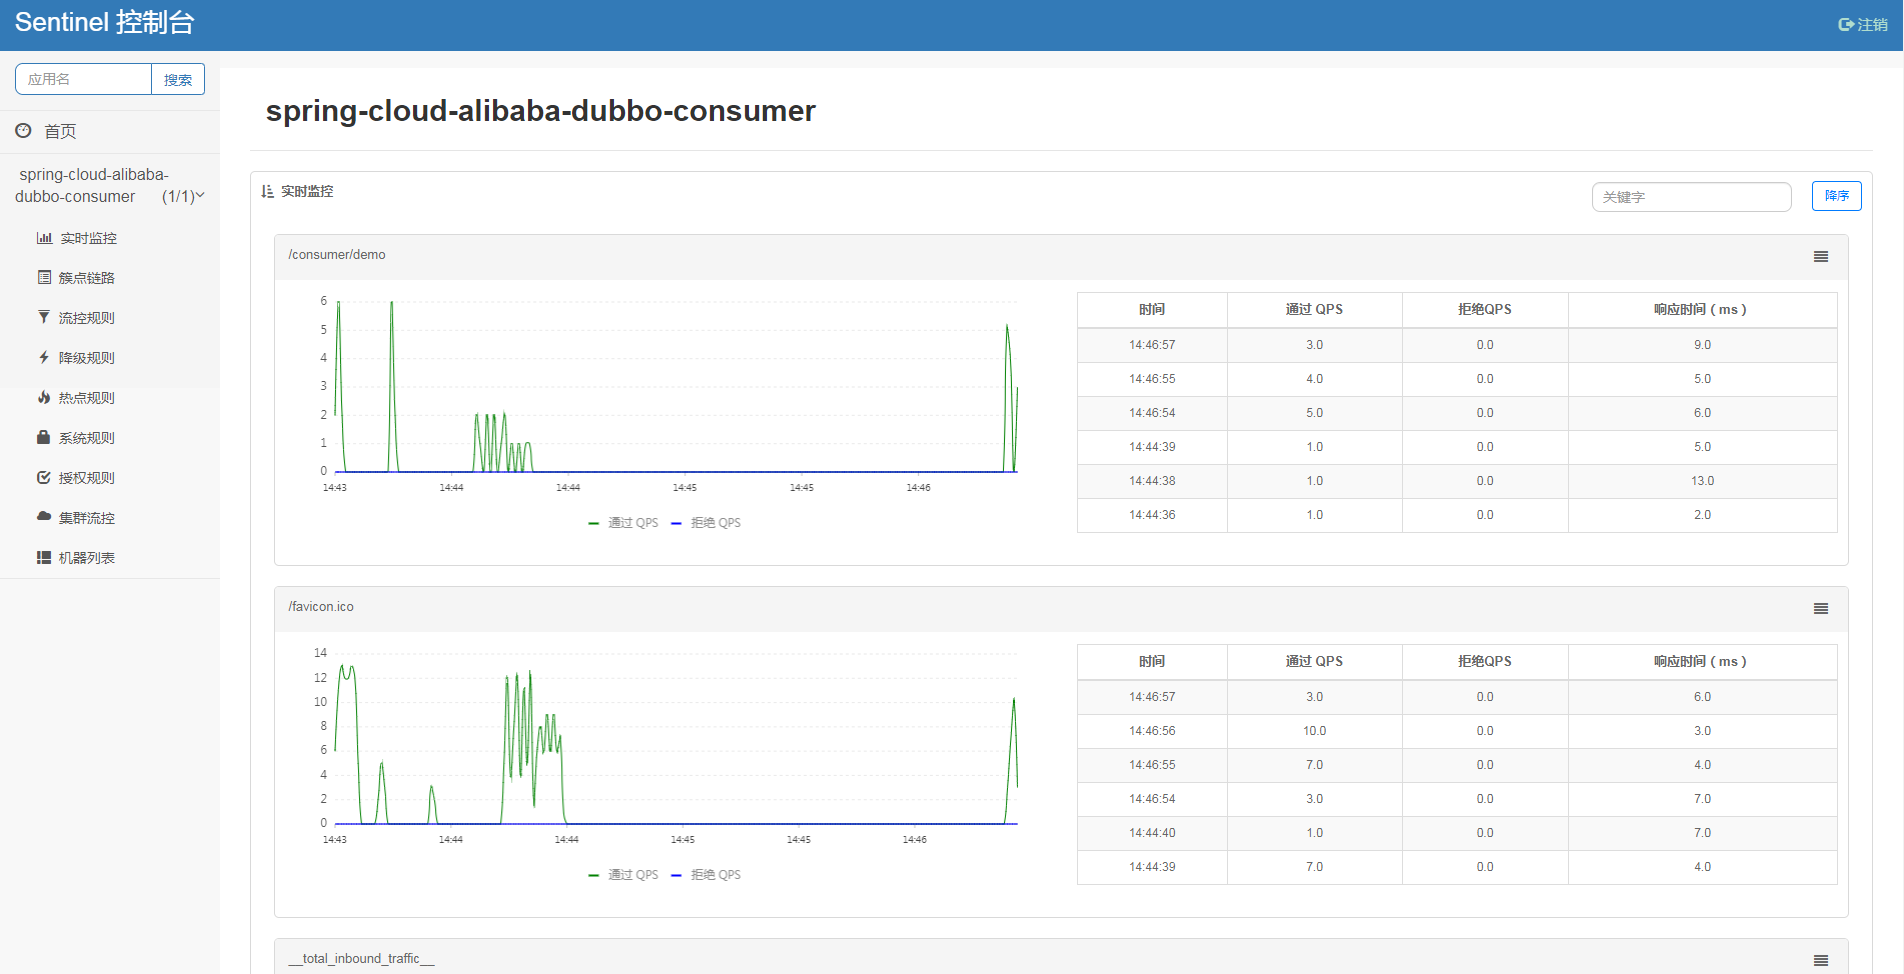Click the home dashboard icon
This screenshot has height=974, width=1904.
coord(23,130)
